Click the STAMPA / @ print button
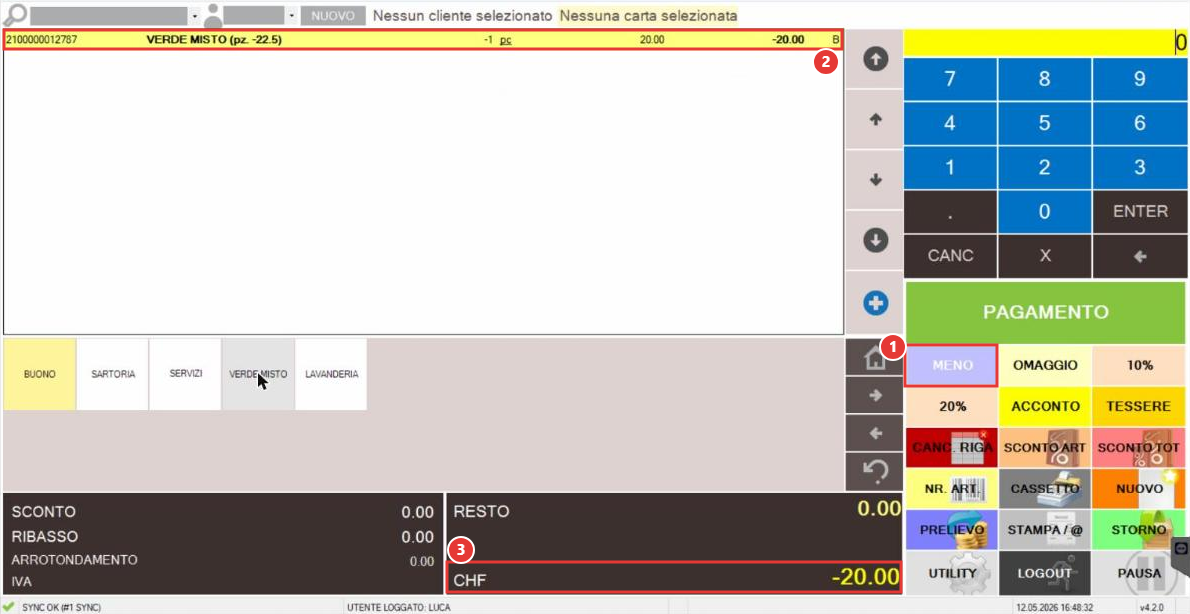The height and width of the screenshot is (614, 1190). 1044,530
